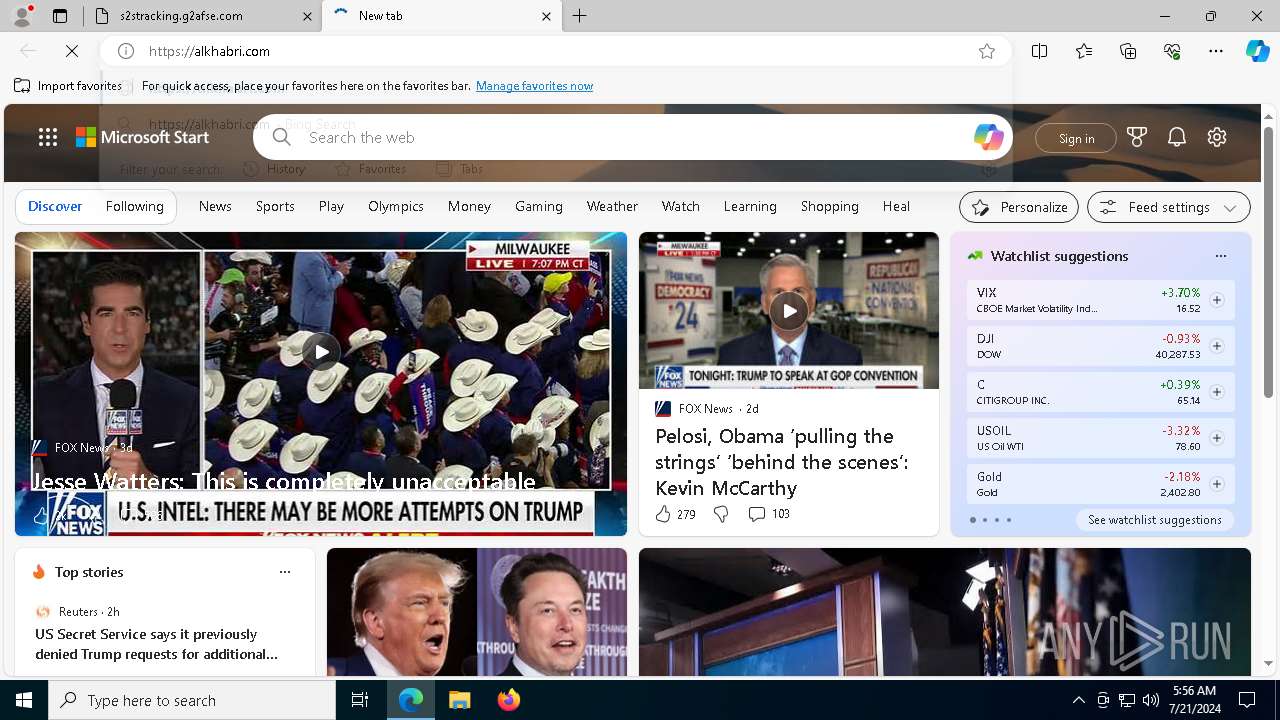The height and width of the screenshot is (720, 1280).
Task: Stop loading the page
Action: (72, 51)
